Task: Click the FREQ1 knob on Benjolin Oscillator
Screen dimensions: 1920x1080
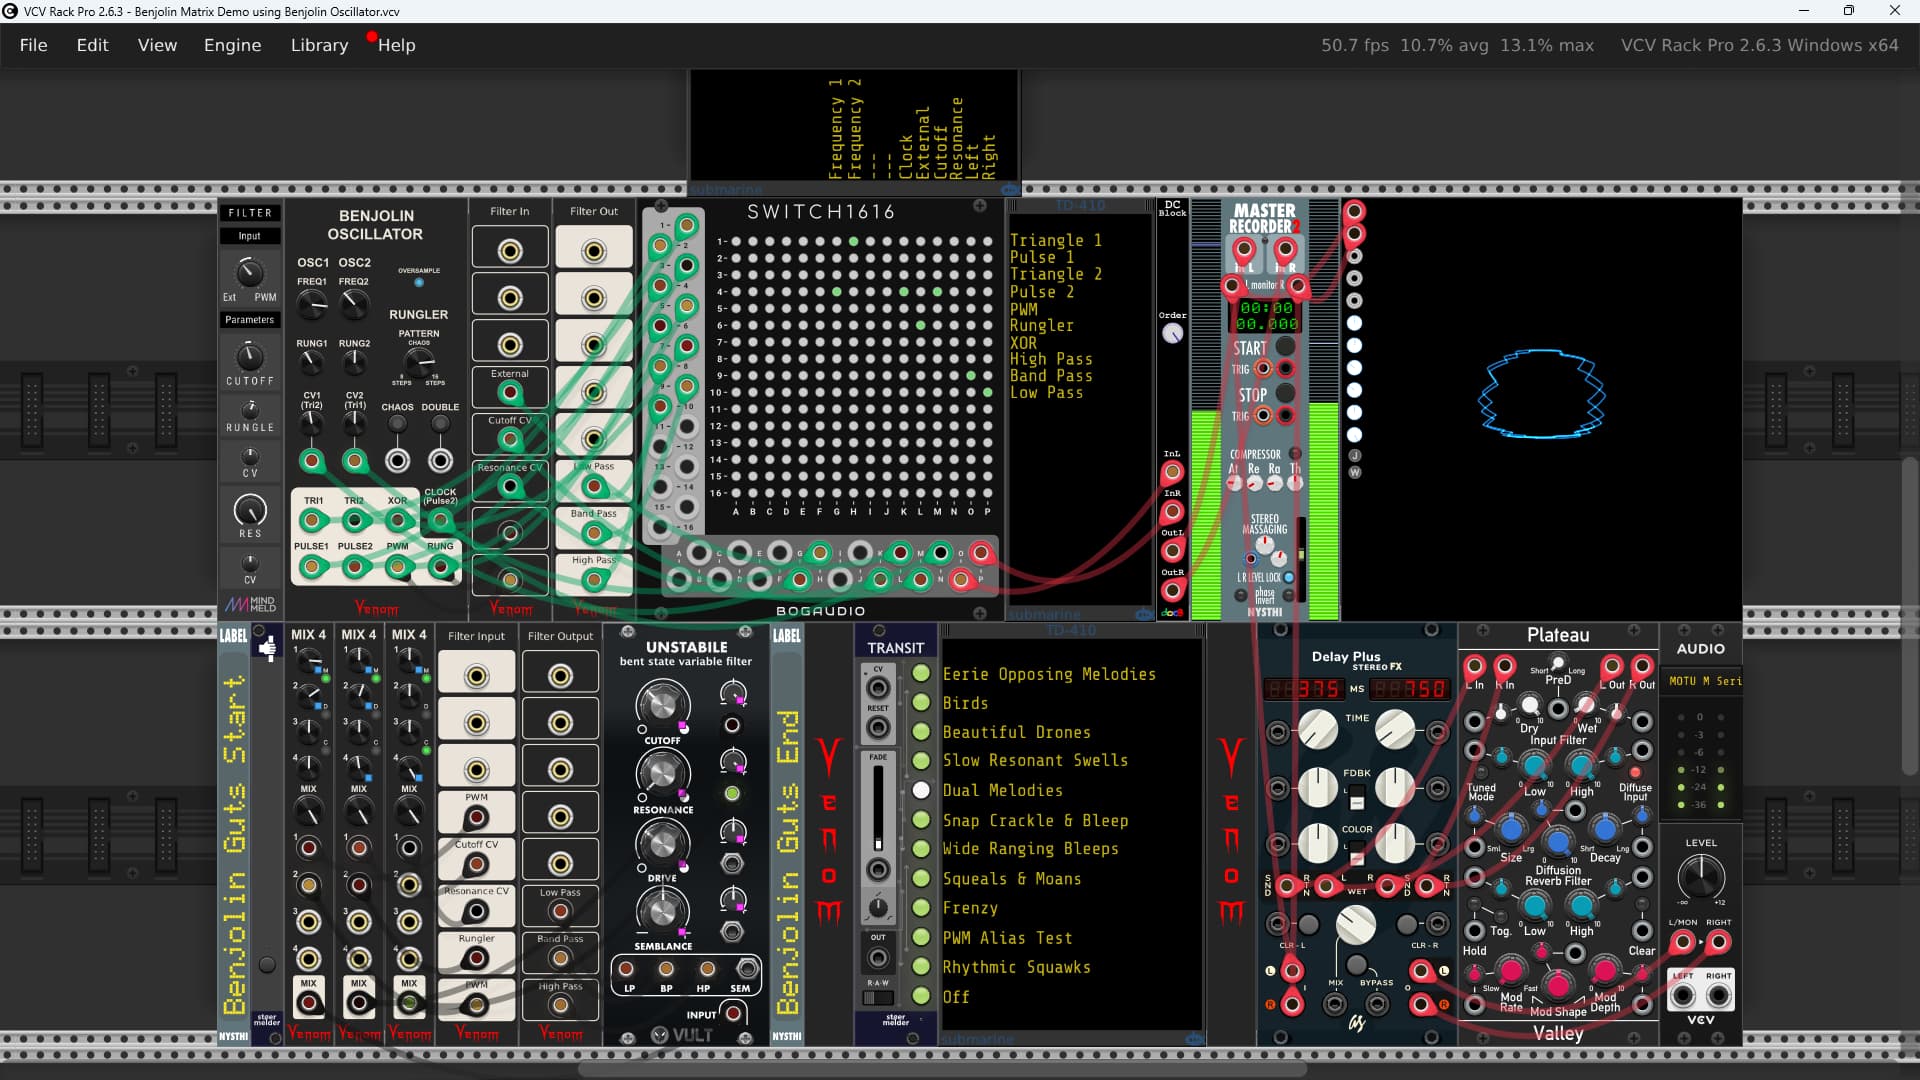Action: pyautogui.click(x=312, y=304)
